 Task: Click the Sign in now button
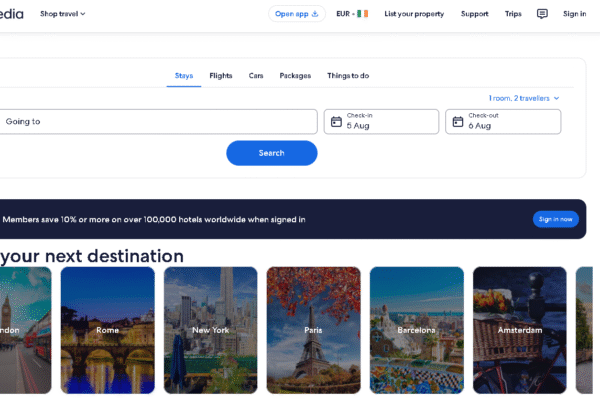(555, 219)
